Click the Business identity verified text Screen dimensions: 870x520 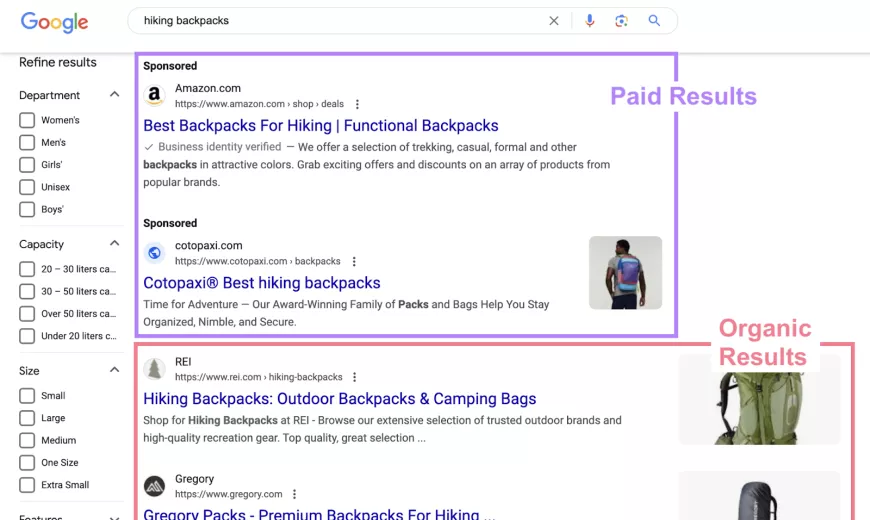click(219, 147)
